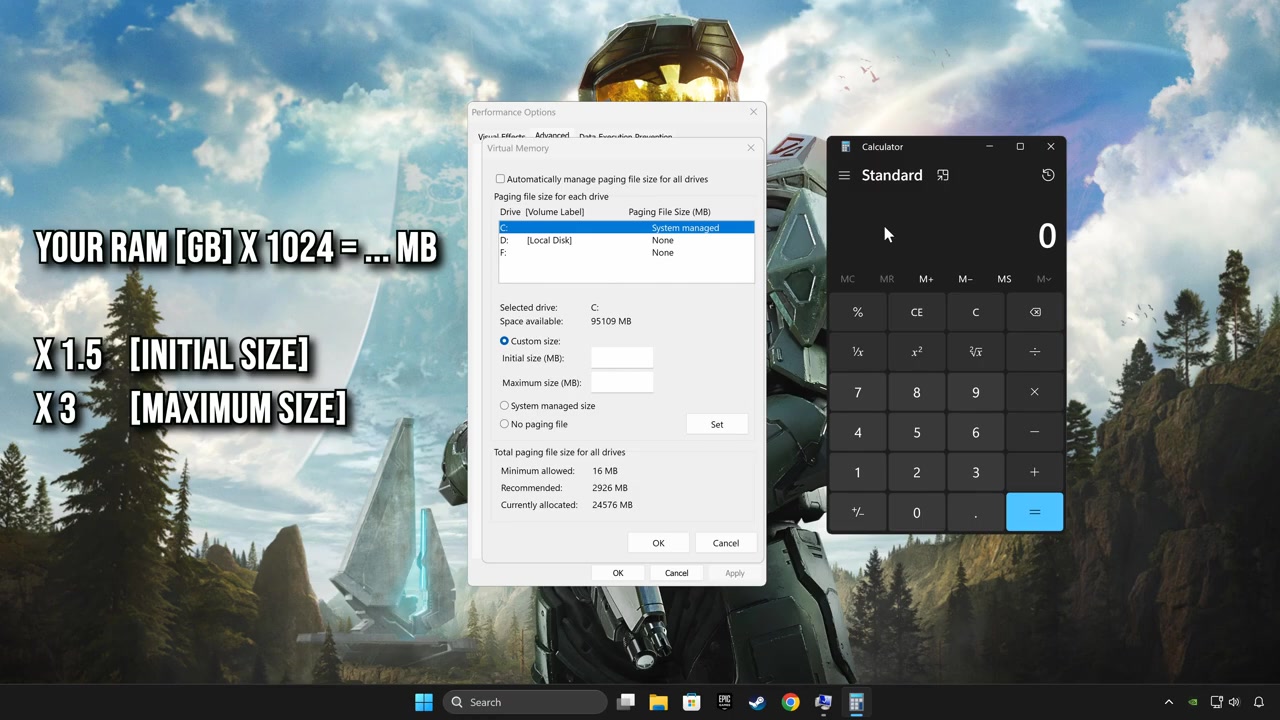Open Epic Games Launcher from taskbar
Viewport: 1280px width, 720px height.
(724, 702)
